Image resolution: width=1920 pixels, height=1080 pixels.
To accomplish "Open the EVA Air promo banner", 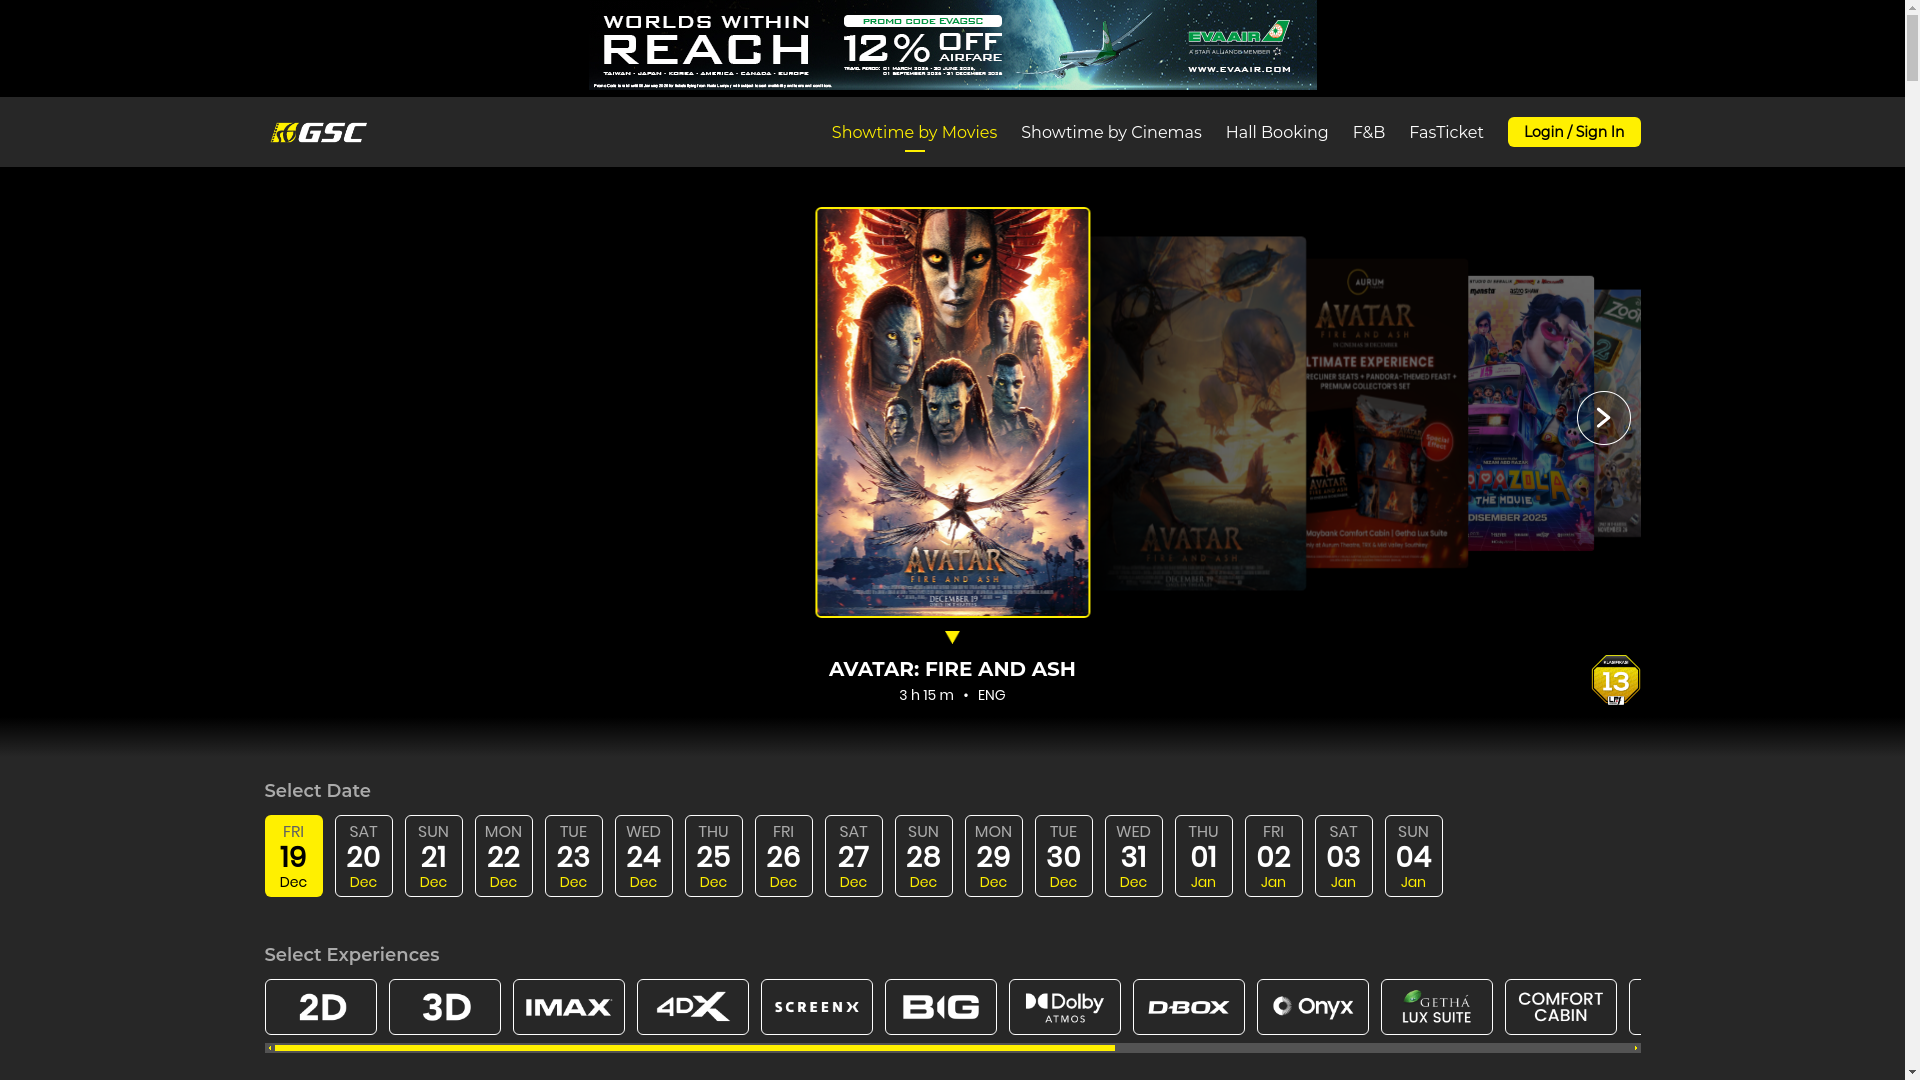I will (x=953, y=45).
